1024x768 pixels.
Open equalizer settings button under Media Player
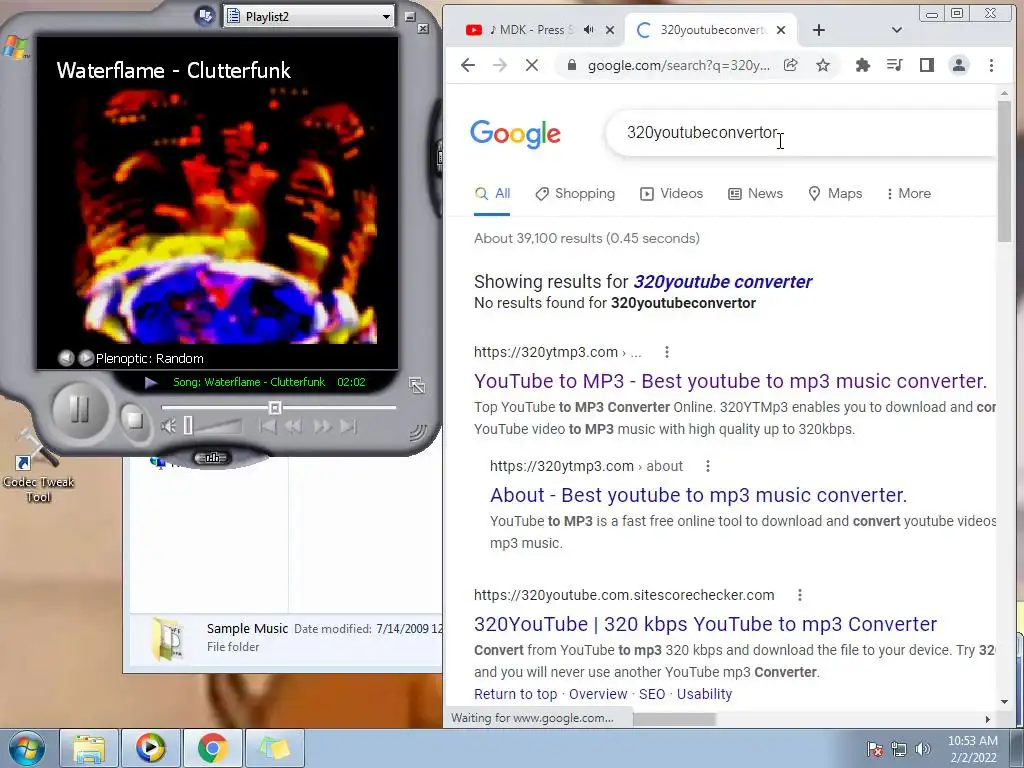pos(212,458)
